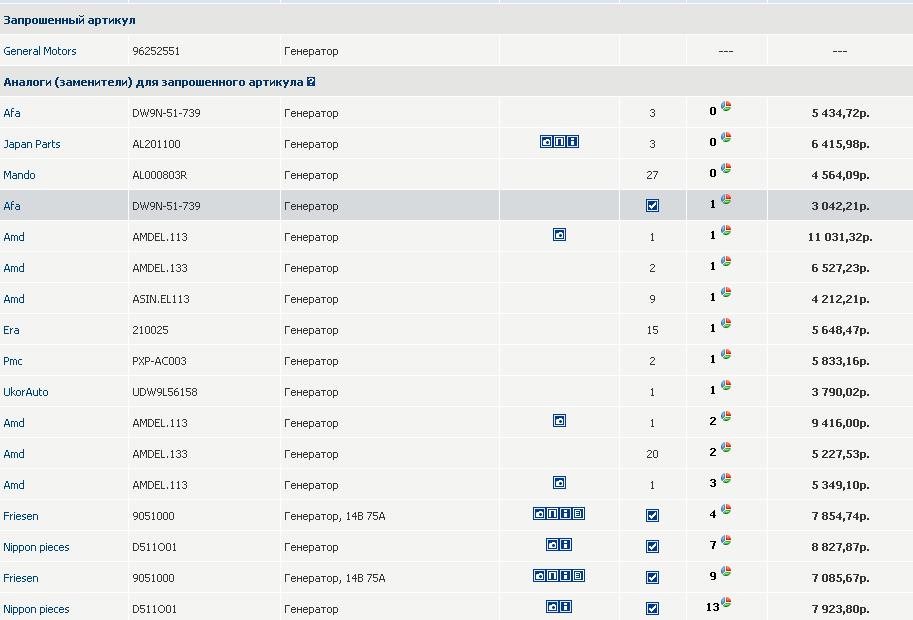Open the list icon for Friesen priced 7 085,67р.
Viewport: 913px width, 620px height.
pyautogui.click(x=579, y=575)
